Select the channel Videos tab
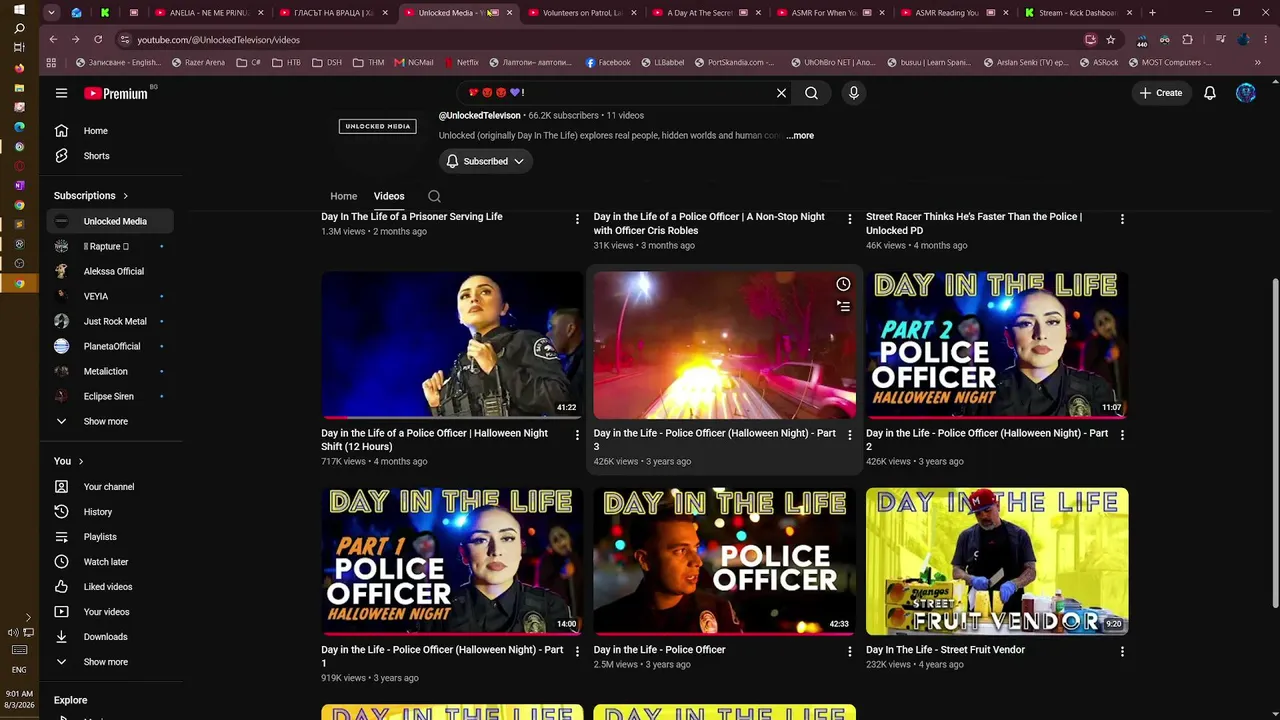The image size is (1280, 720). (x=389, y=196)
